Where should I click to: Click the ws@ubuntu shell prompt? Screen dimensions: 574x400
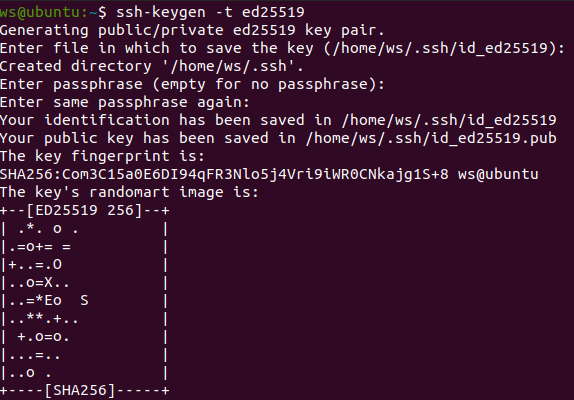click(x=53, y=12)
